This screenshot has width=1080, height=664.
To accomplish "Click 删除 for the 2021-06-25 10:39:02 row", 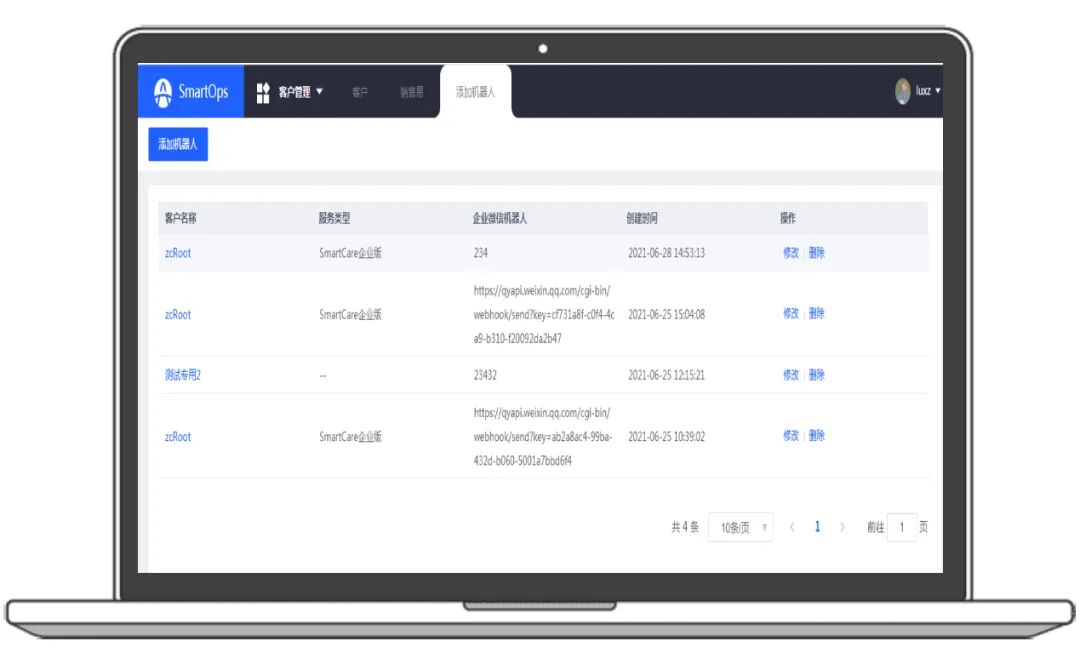I will coord(817,435).
